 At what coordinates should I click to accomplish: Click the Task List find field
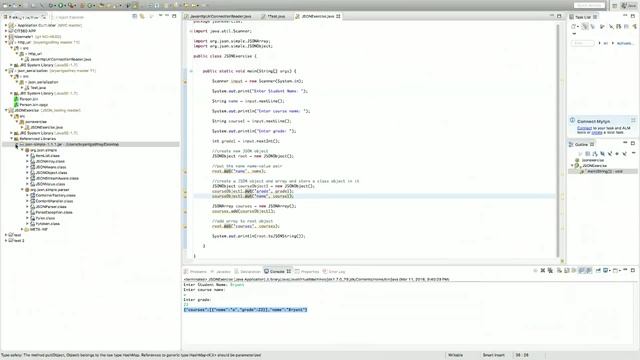[582, 43]
